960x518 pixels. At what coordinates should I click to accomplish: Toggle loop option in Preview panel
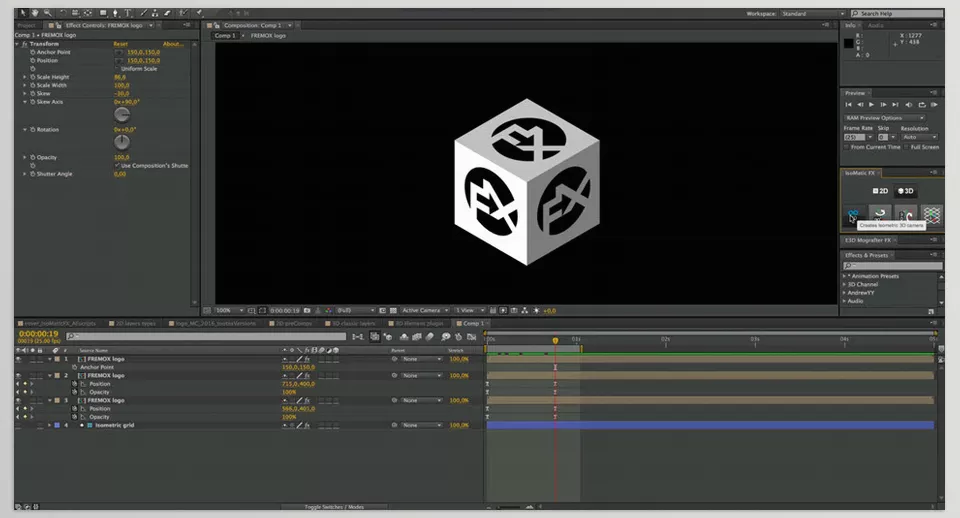click(x=922, y=105)
